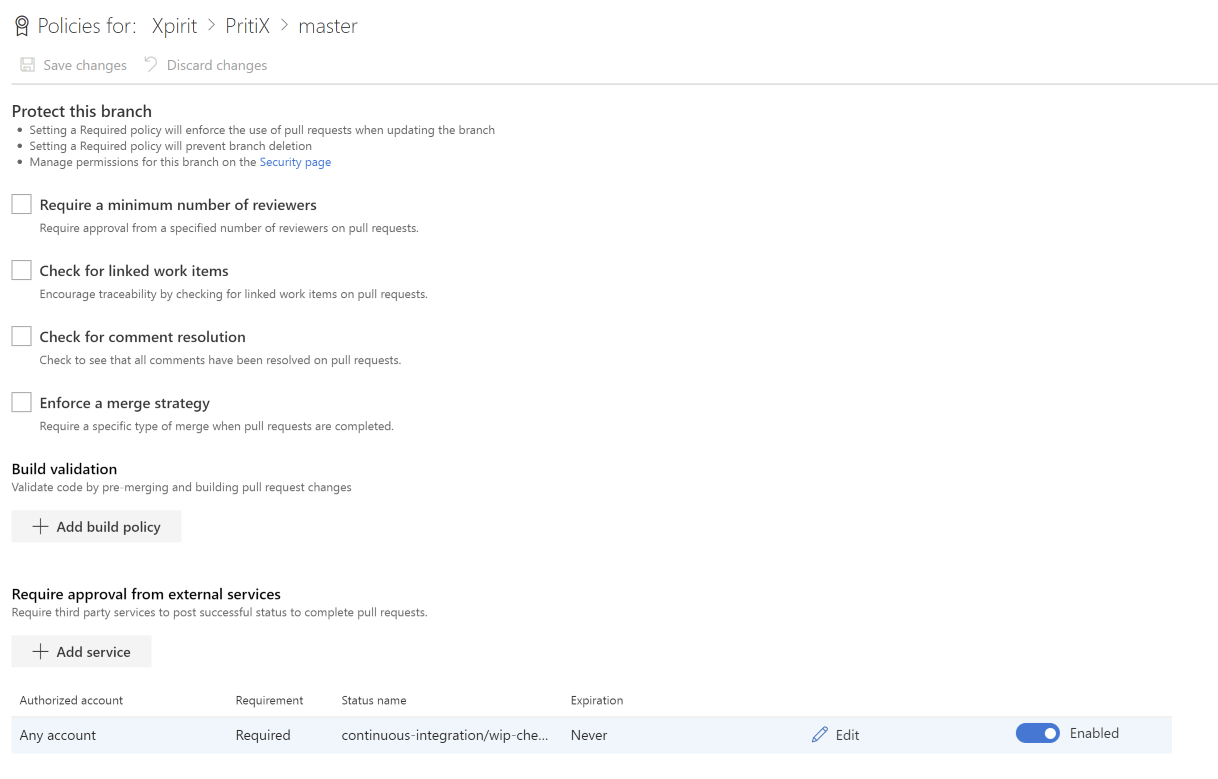Viewport: 1218px width, 779px height.
Task: Enable Require a minimum number of reviewers
Action: (x=21, y=204)
